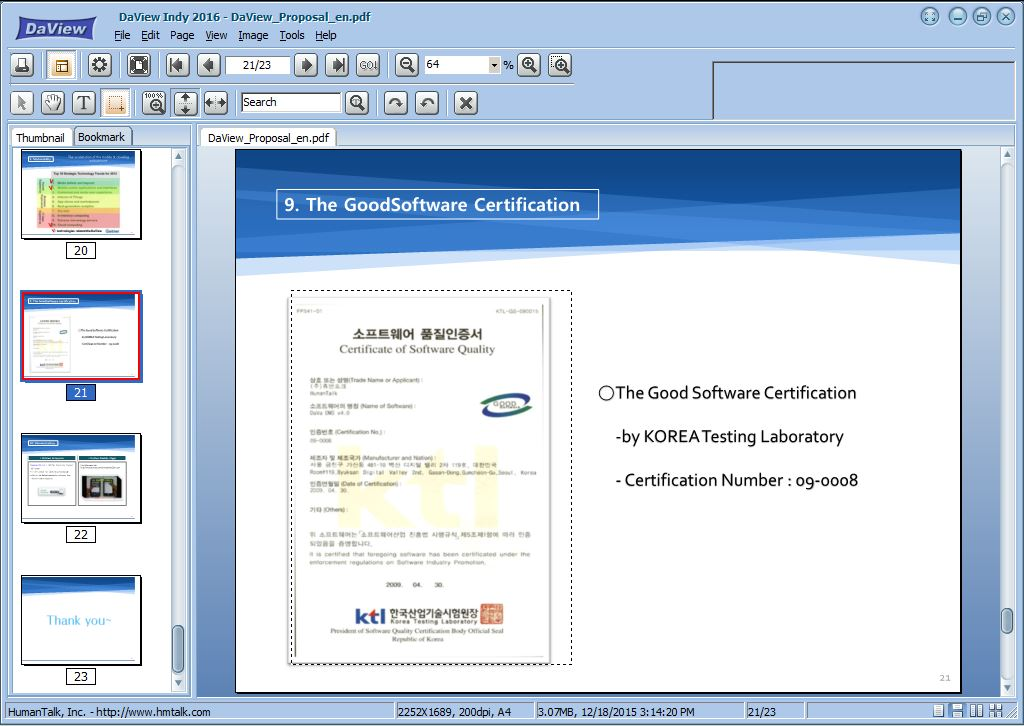This screenshot has height=726, width=1024.
Task: Toggle the area capture selection tool
Action: (116, 103)
